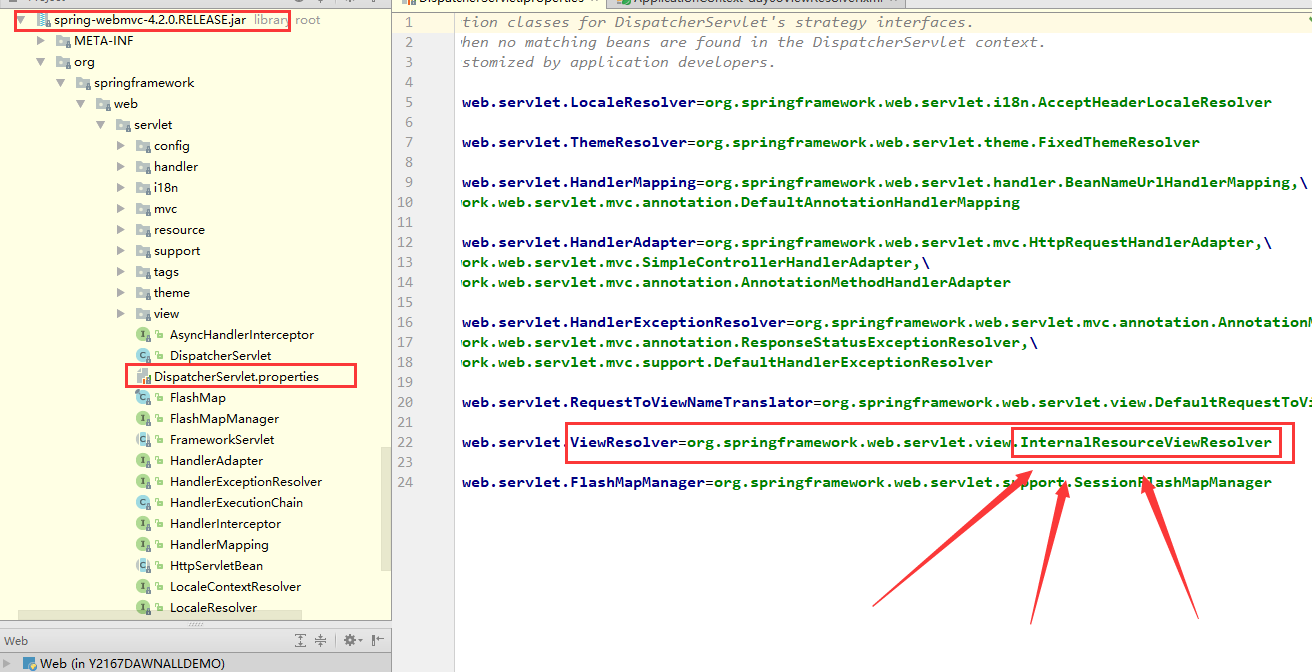Click the HandlerInterceptor interface icon

[145, 523]
